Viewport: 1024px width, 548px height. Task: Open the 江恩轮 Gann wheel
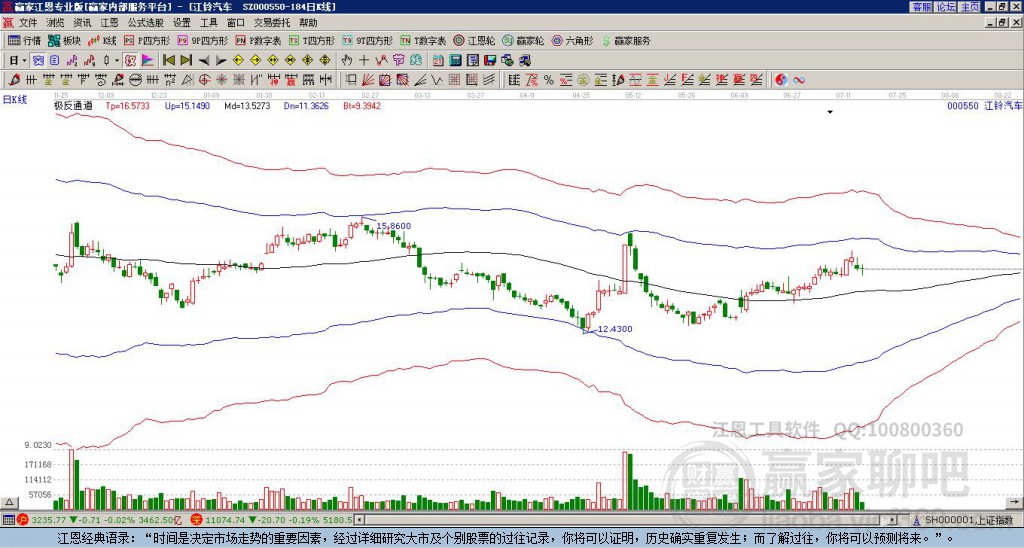(474, 40)
